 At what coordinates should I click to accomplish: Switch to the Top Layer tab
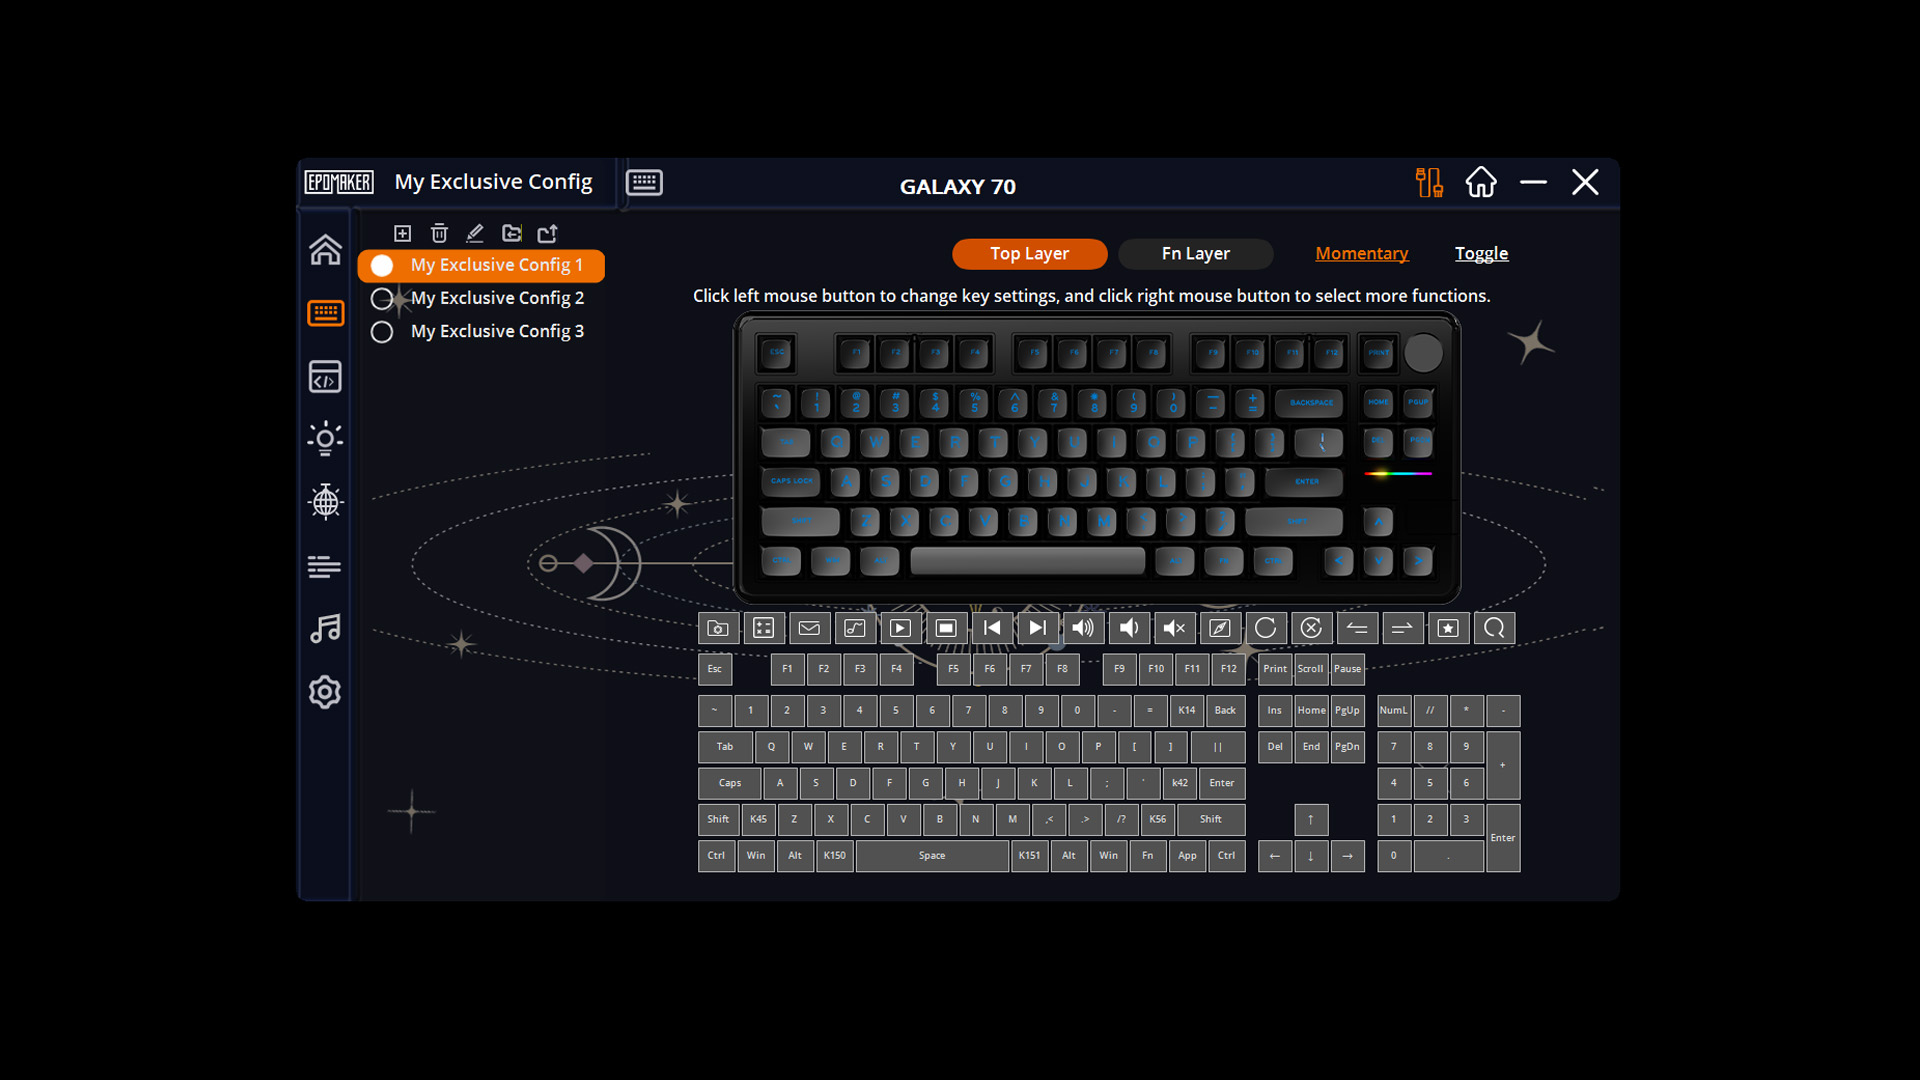[x=1029, y=254]
